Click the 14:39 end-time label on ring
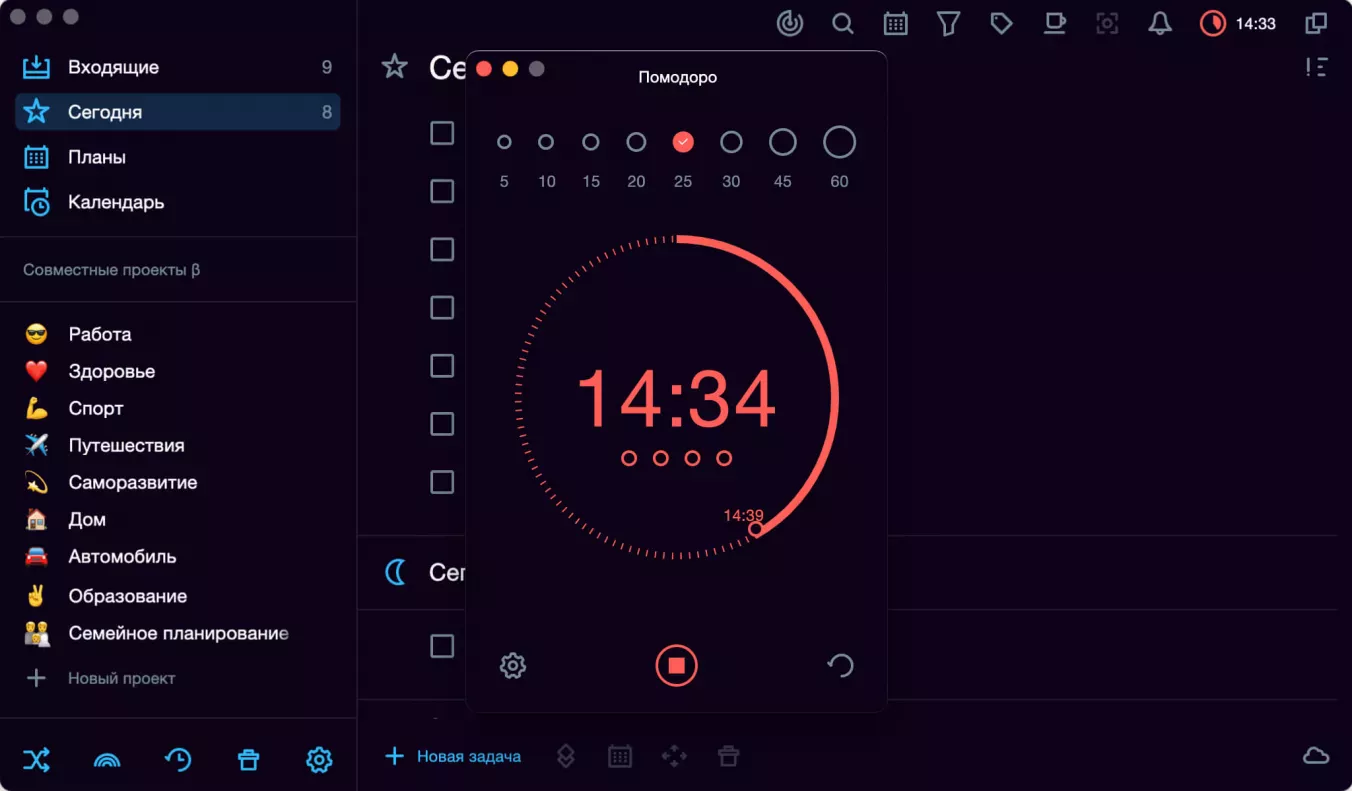 (x=743, y=516)
